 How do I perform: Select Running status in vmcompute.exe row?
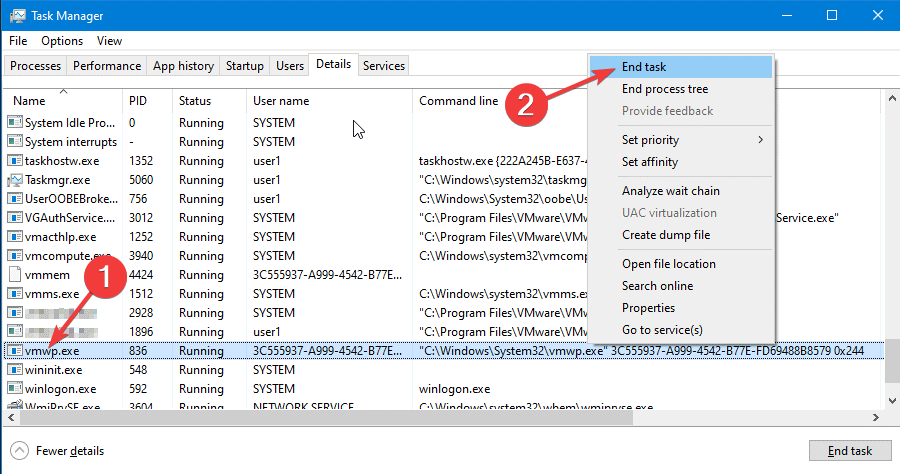[201, 255]
